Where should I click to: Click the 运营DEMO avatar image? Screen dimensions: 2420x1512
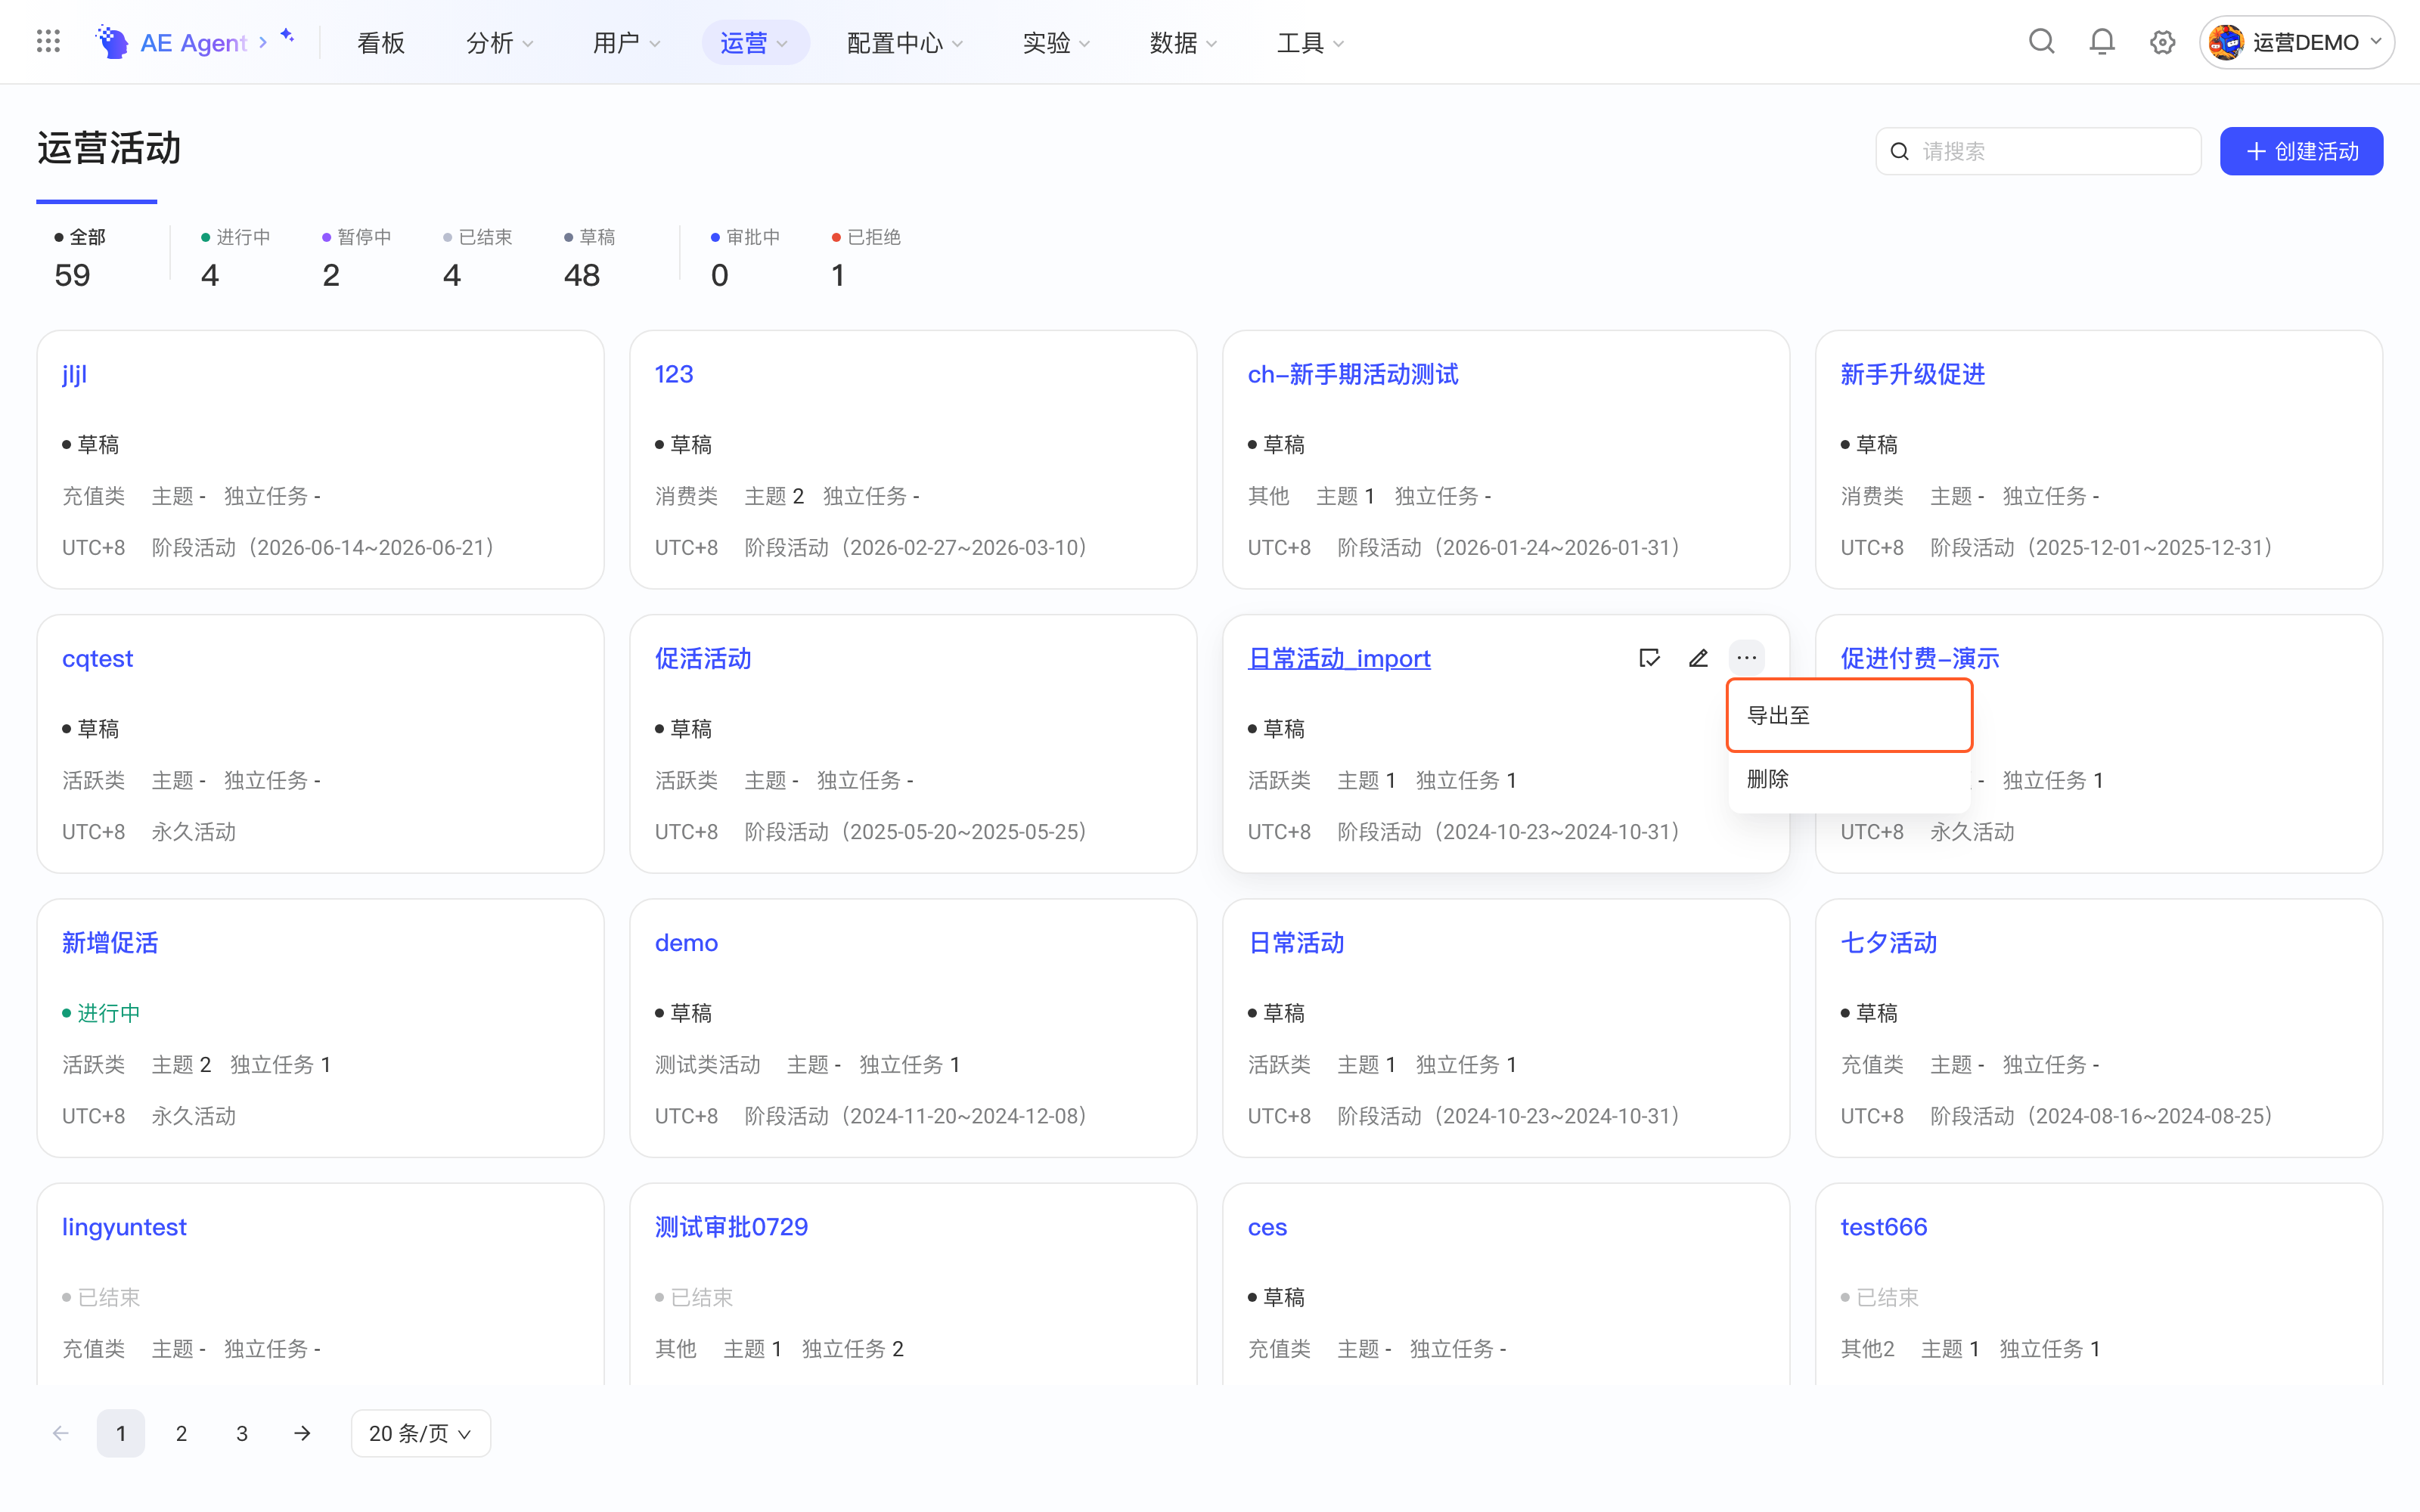pyautogui.click(x=2226, y=42)
